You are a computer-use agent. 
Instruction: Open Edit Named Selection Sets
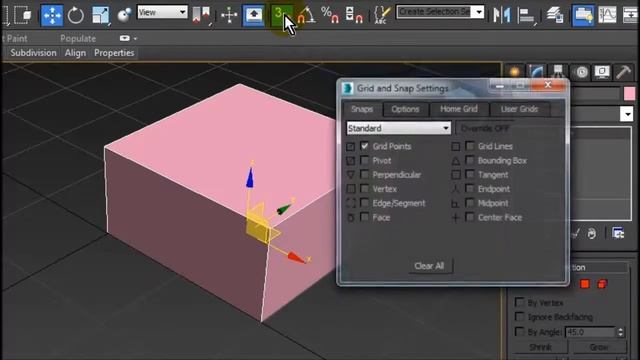[381, 16]
